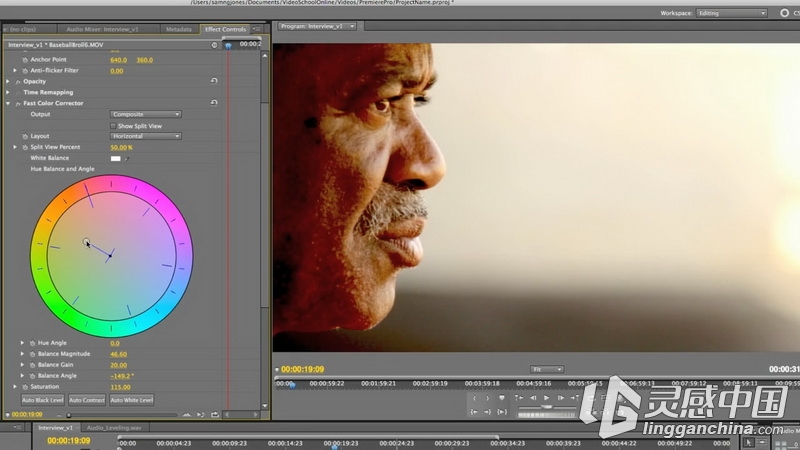Click the Balance Angle value
This screenshot has height=450, width=800.
pos(122,376)
